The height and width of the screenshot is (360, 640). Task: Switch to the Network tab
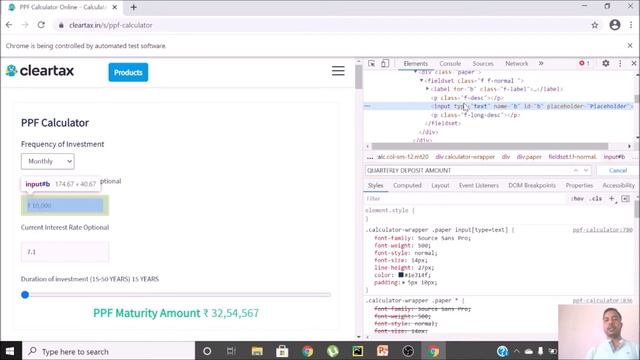[516, 63]
